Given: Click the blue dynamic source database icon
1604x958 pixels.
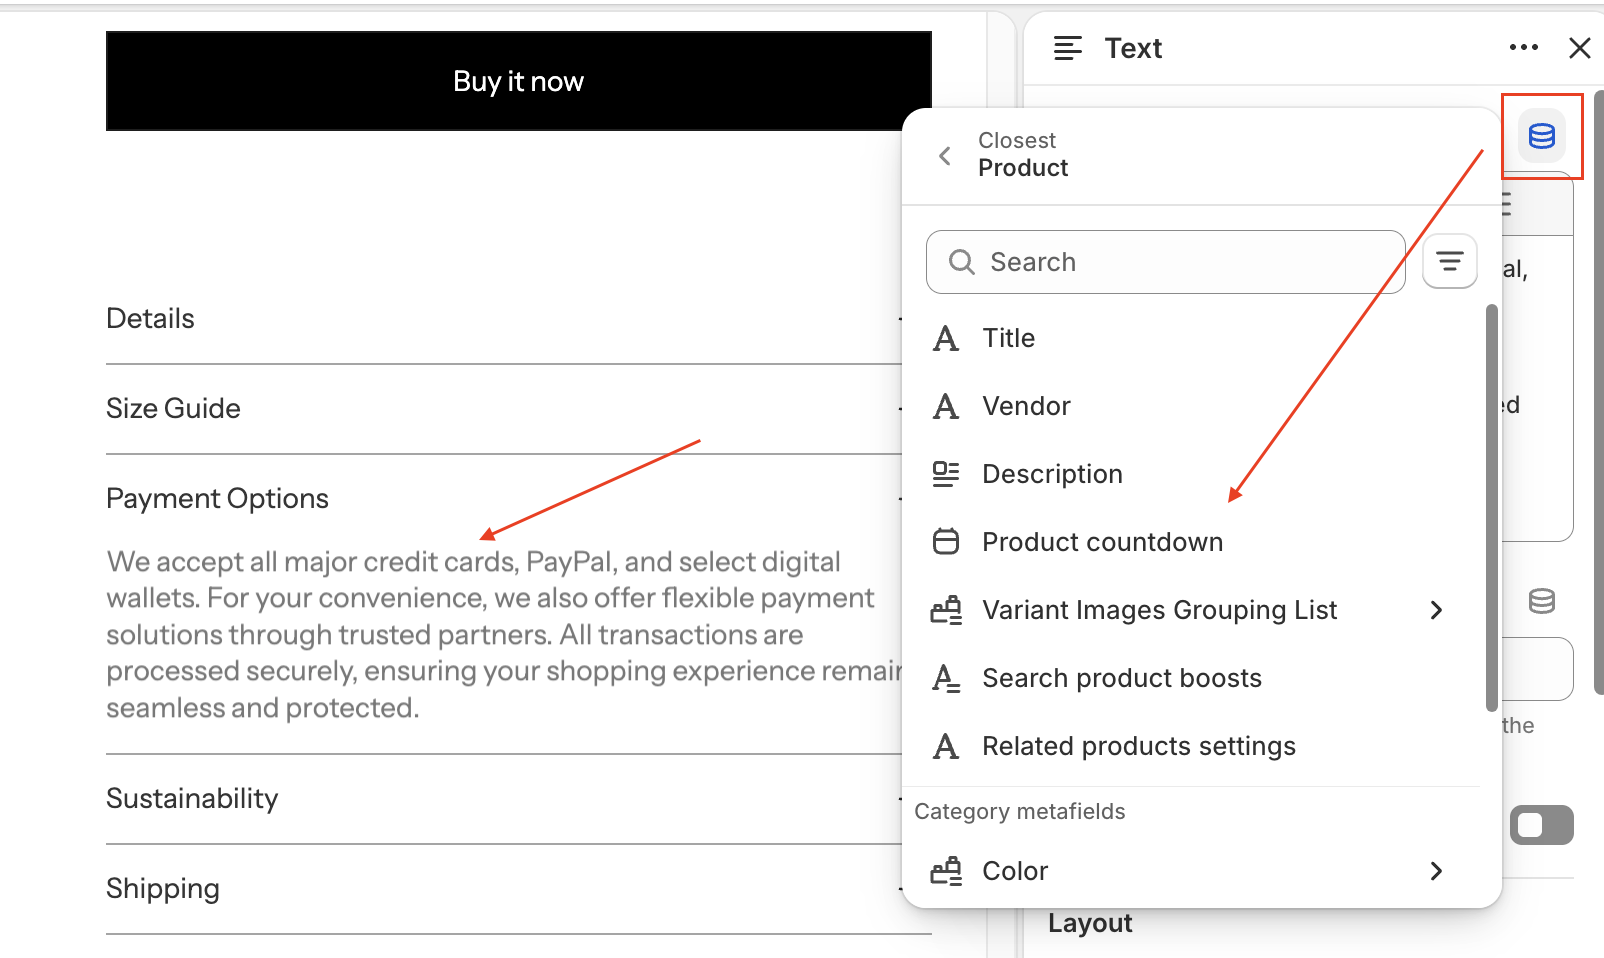Looking at the screenshot, I should (x=1541, y=136).
